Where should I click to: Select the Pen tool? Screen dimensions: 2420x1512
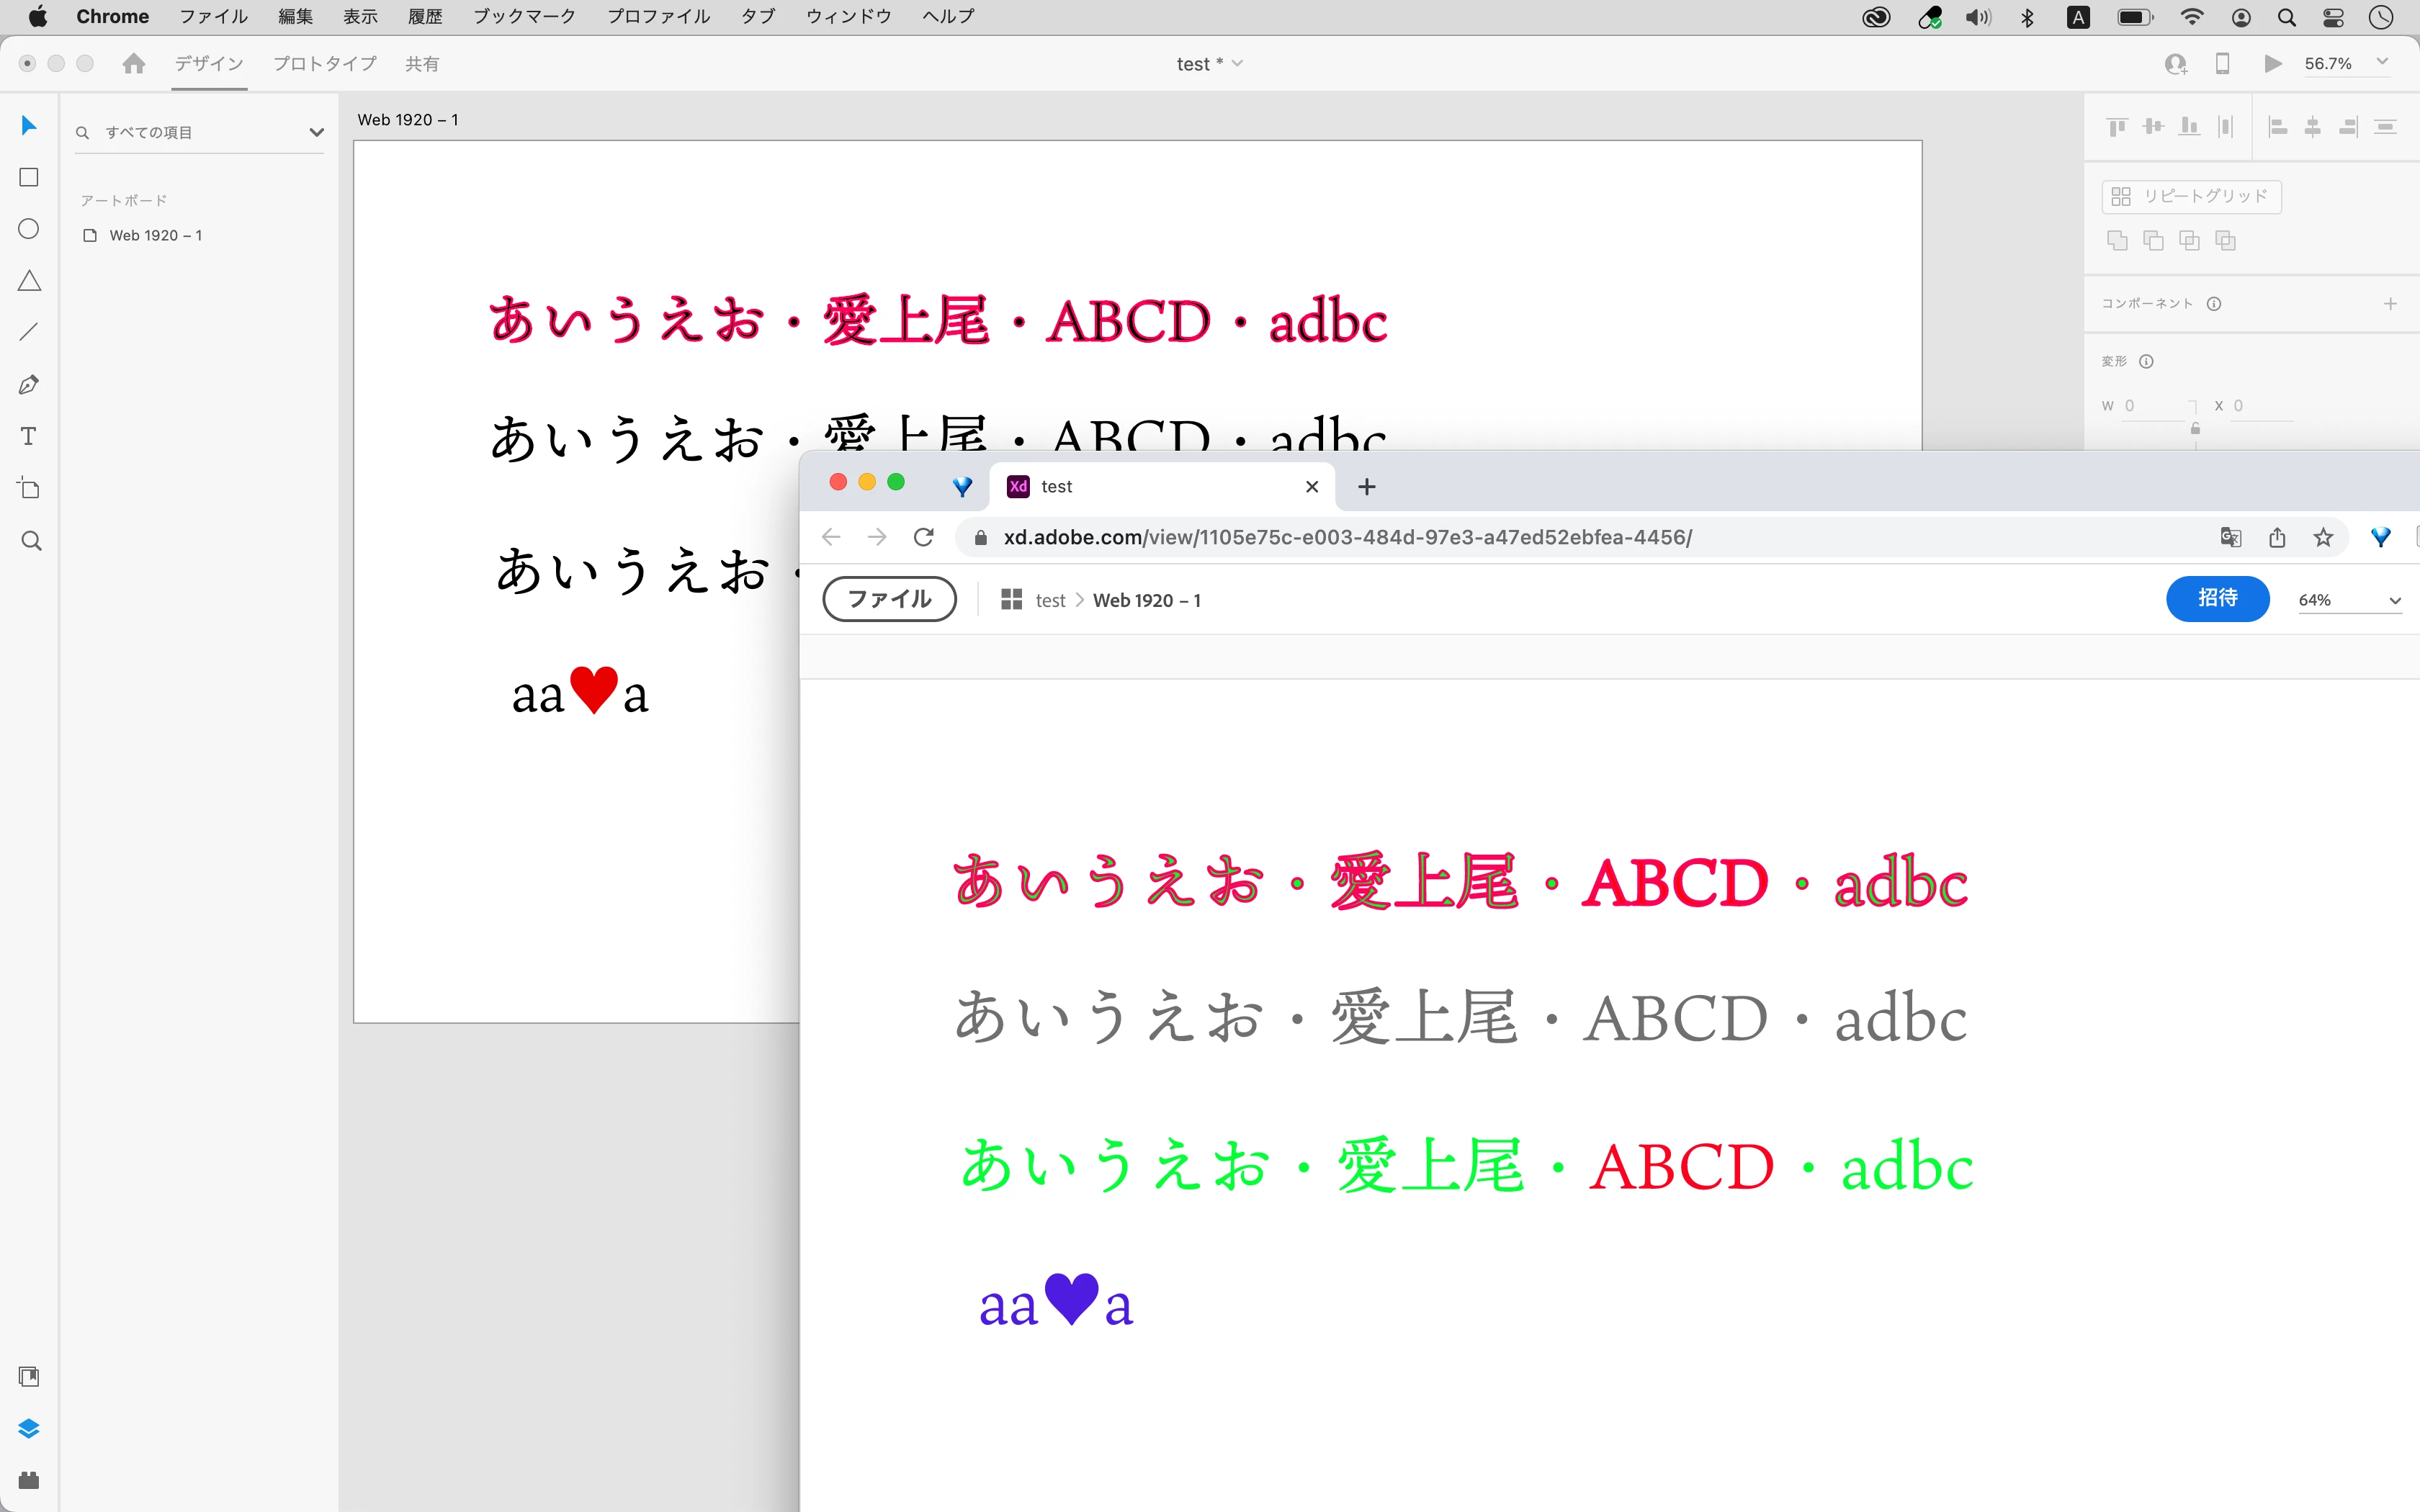click(29, 385)
